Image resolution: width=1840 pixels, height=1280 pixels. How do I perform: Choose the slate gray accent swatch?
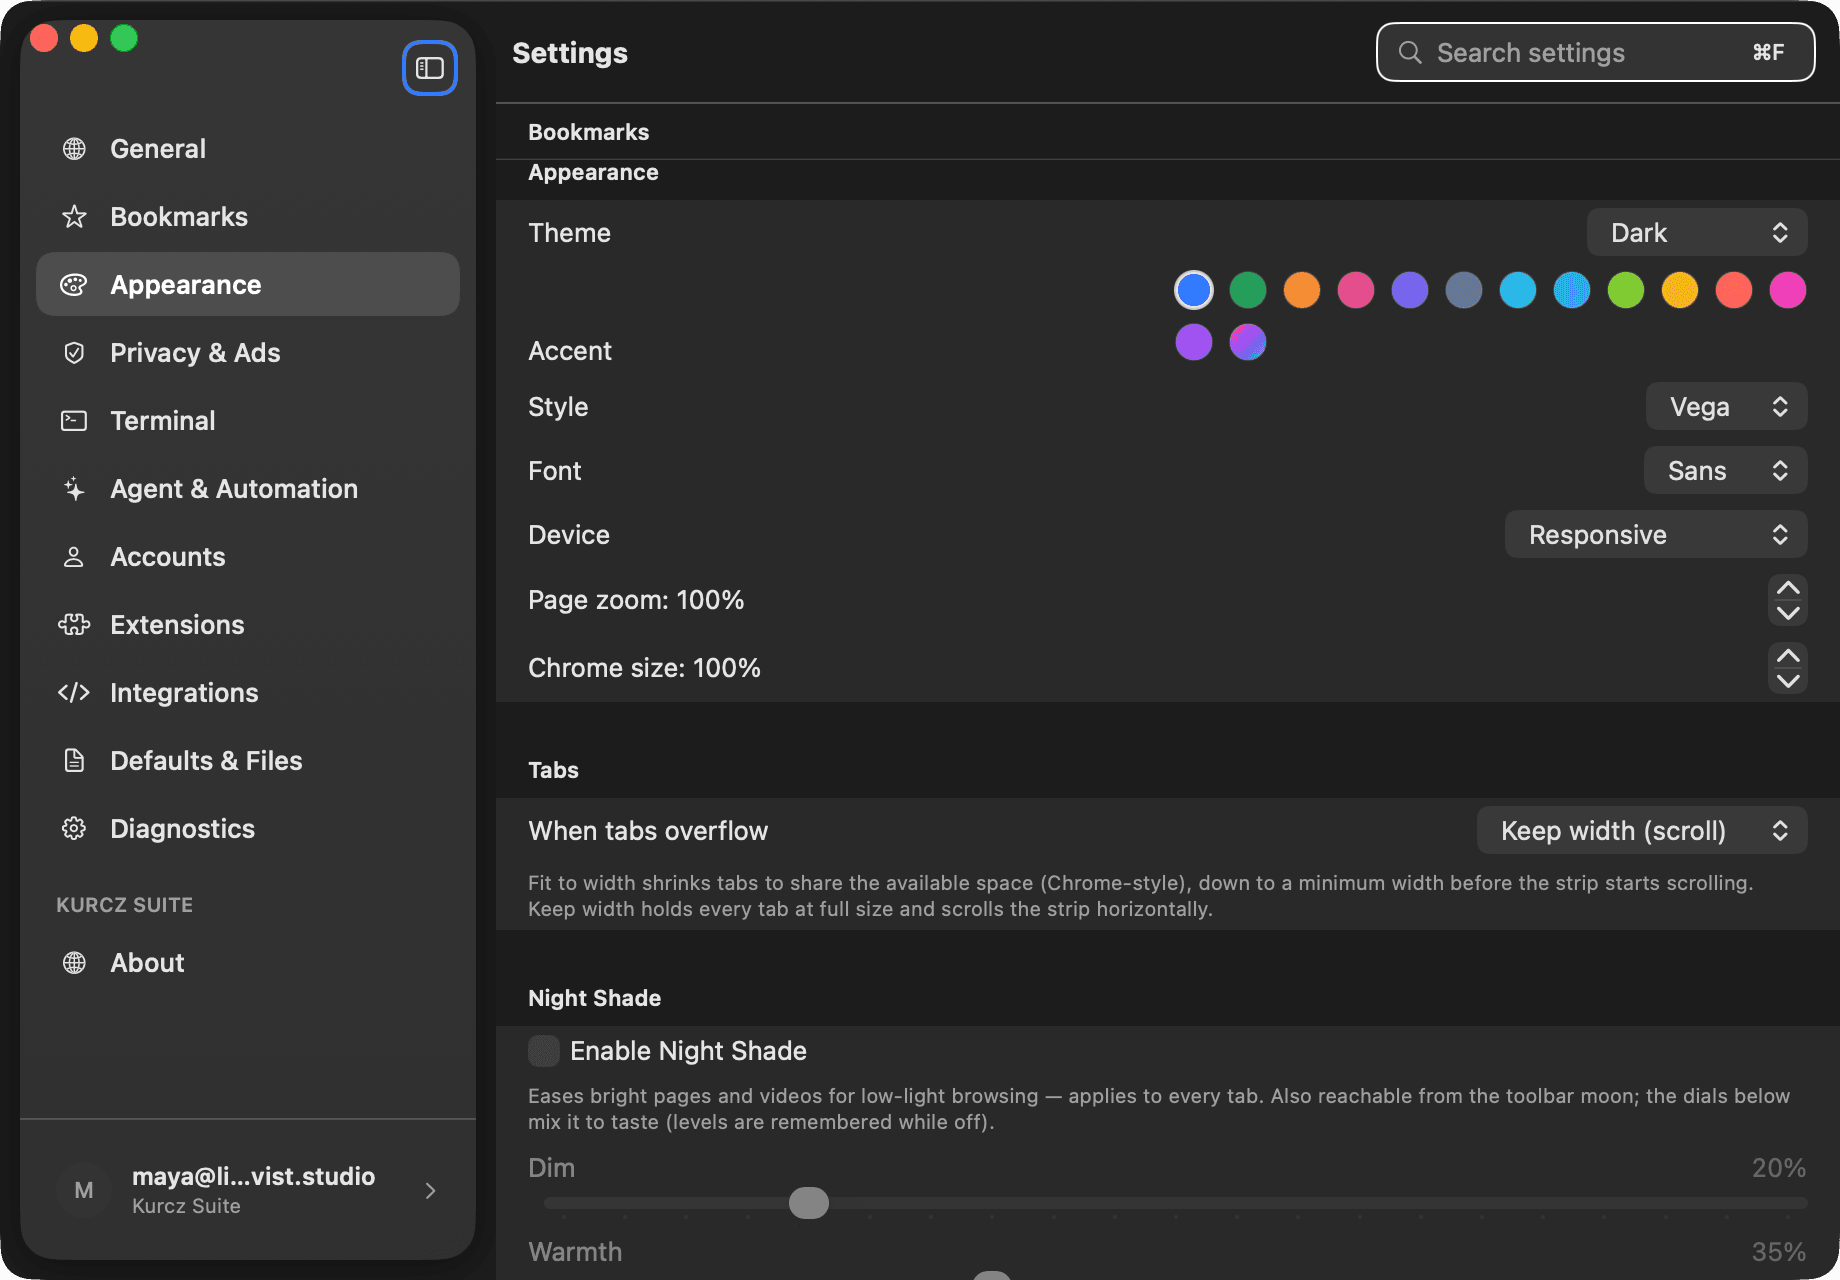click(x=1464, y=290)
